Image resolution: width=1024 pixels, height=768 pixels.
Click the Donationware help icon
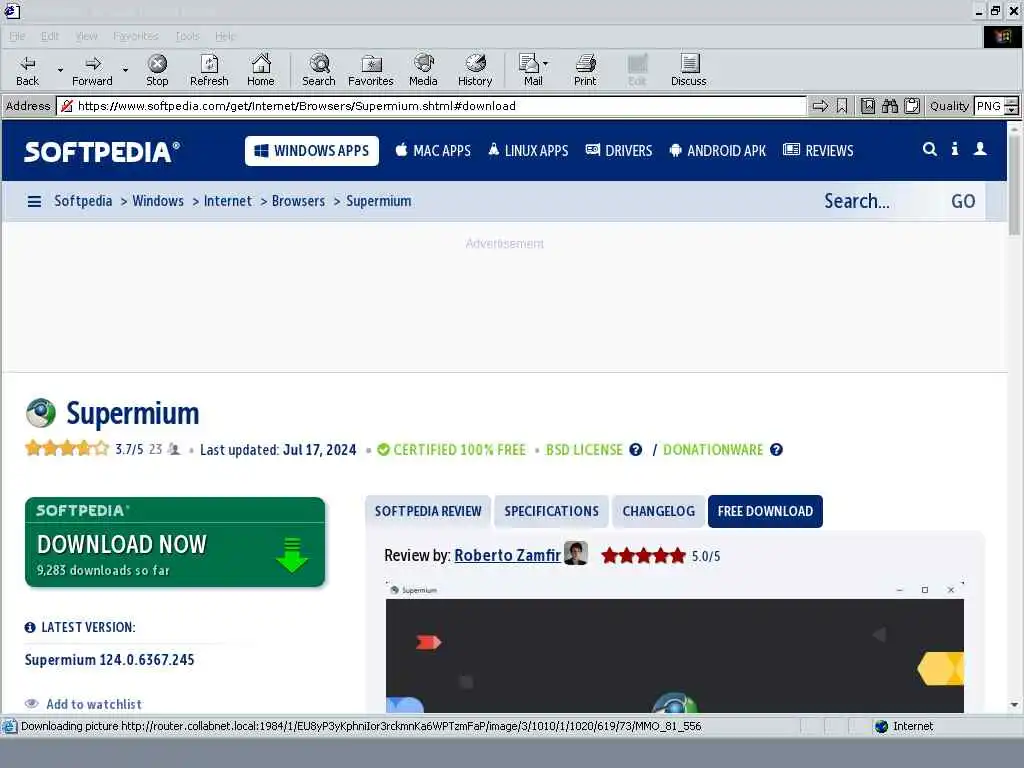point(776,450)
